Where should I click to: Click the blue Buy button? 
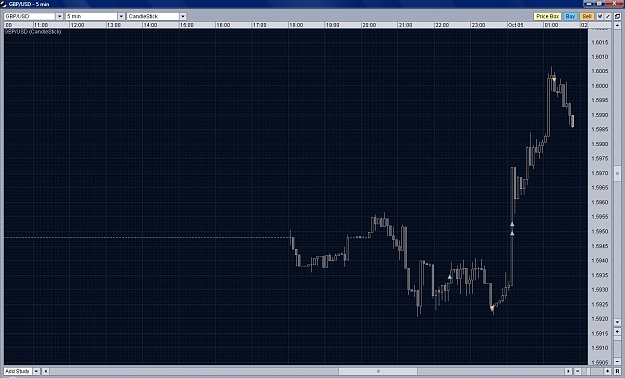point(570,16)
